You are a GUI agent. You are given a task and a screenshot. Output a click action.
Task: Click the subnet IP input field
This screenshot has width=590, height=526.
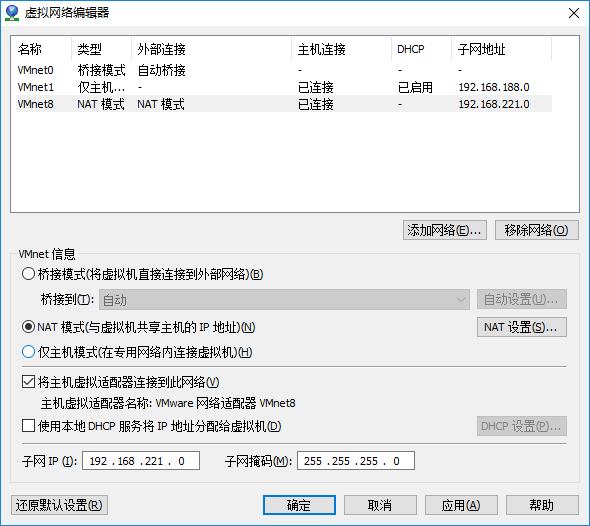(141, 461)
